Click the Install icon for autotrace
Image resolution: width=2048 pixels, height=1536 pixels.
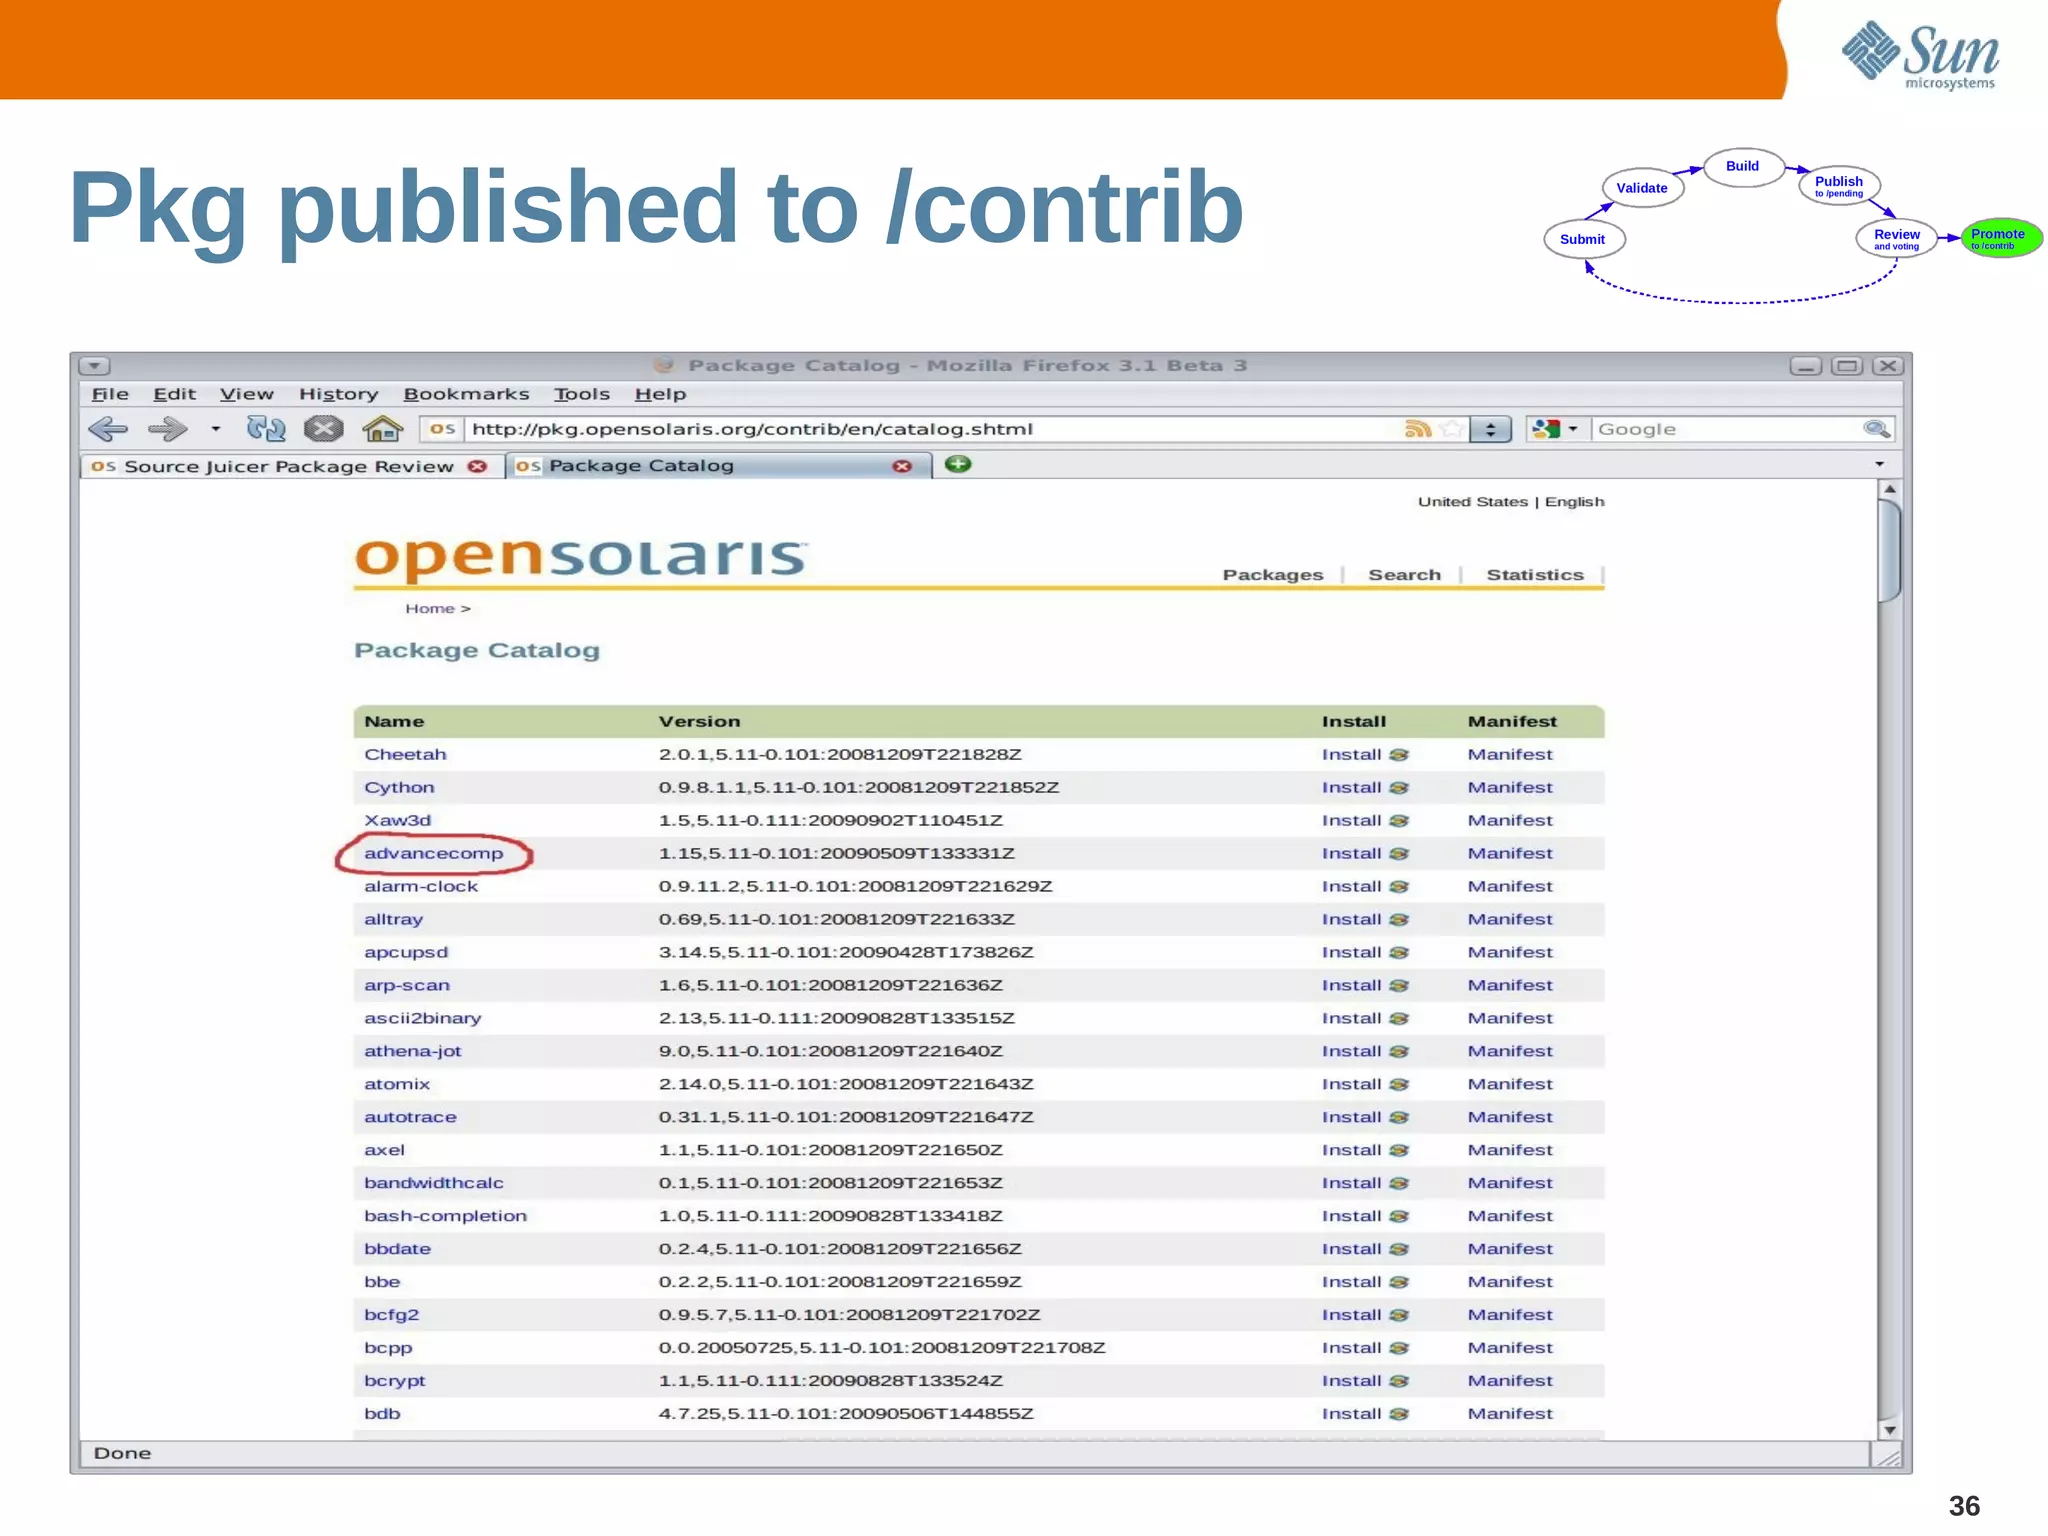[1399, 1118]
